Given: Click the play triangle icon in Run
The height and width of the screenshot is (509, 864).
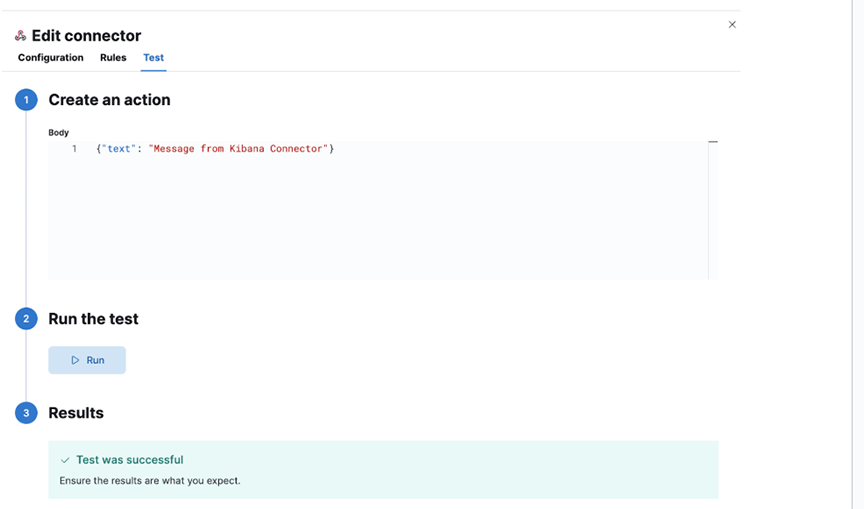Looking at the screenshot, I should [x=75, y=360].
